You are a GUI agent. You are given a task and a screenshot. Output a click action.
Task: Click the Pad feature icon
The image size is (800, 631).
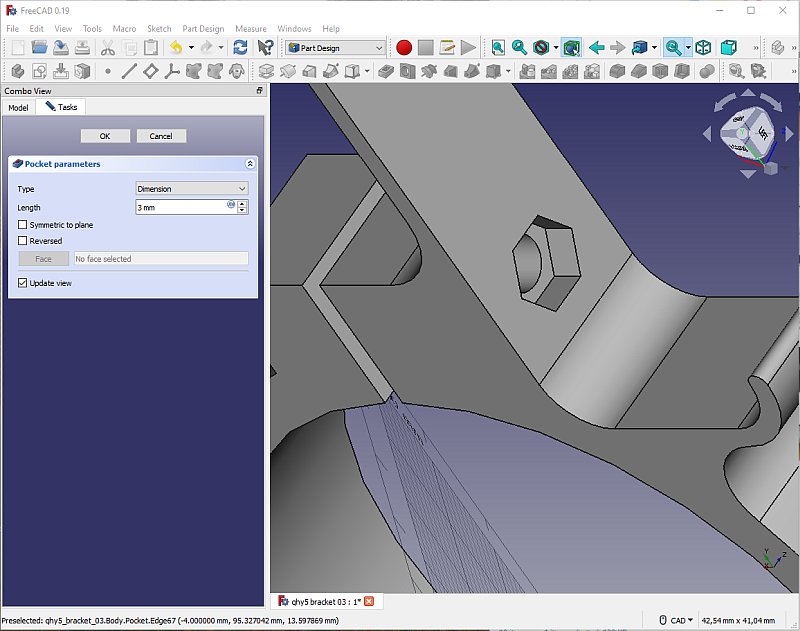pos(266,71)
